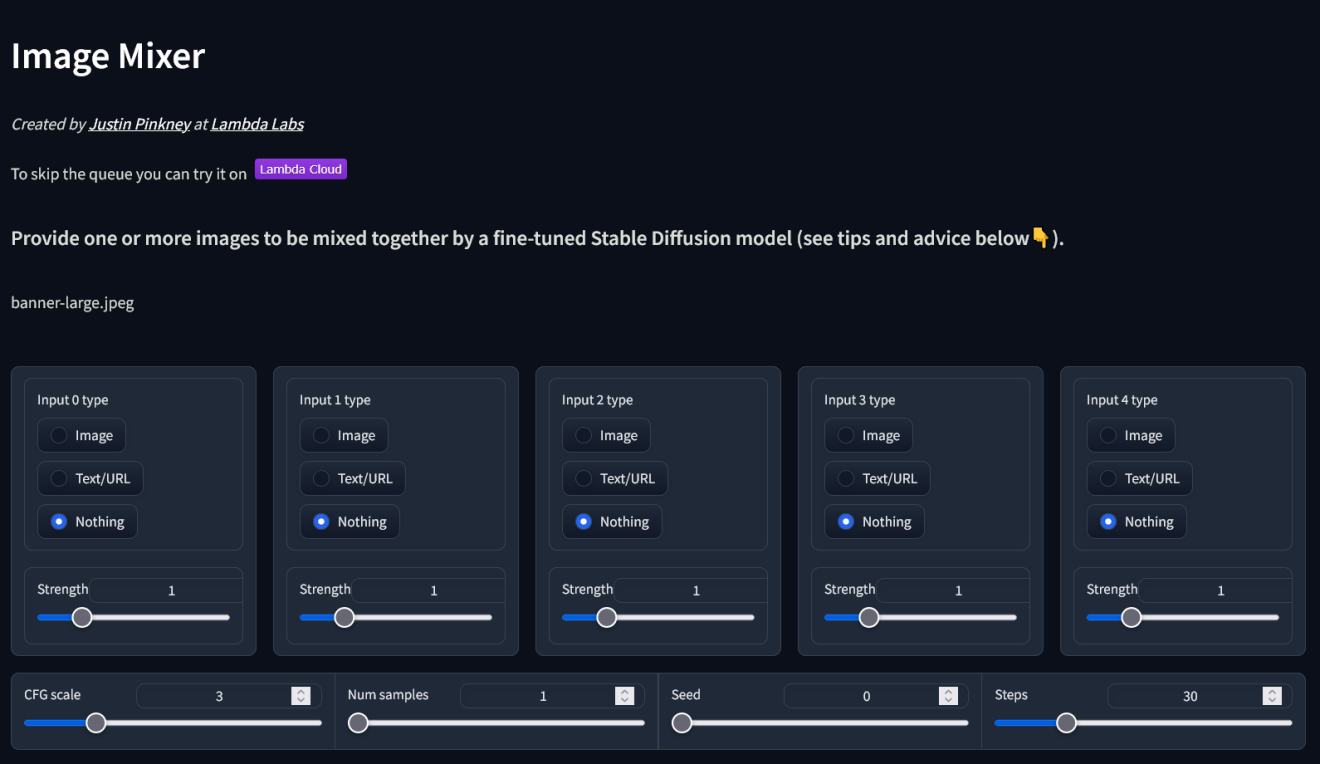This screenshot has width=1320, height=764.
Task: Increment Num samples using its stepper arrow
Action: pos(623,690)
